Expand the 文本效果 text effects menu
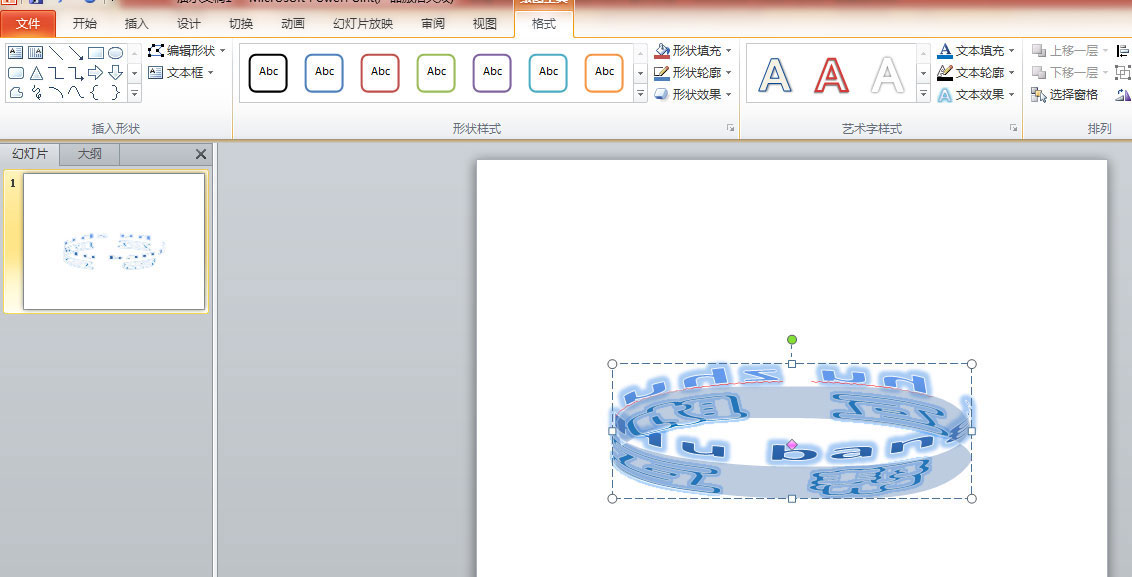This screenshot has height=577, width=1132. coord(977,95)
